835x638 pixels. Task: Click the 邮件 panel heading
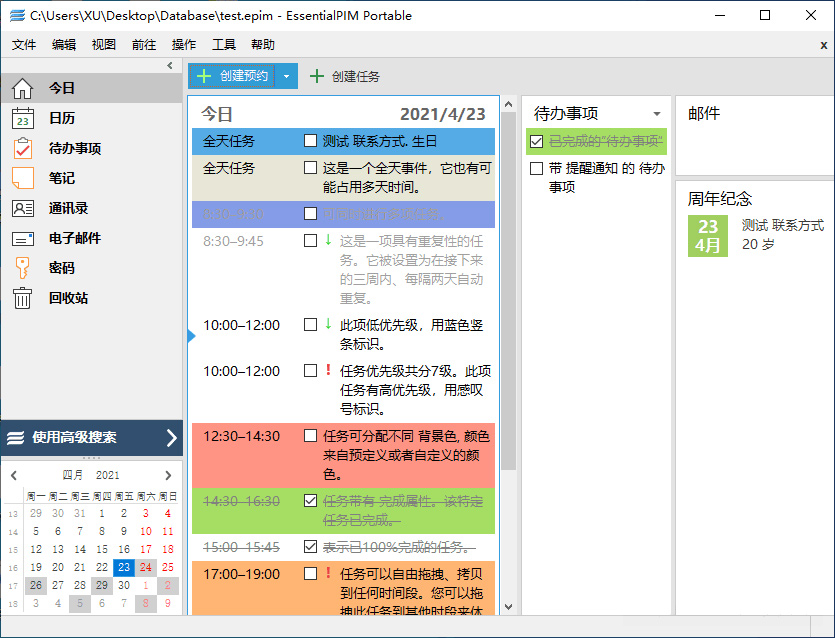(704, 113)
